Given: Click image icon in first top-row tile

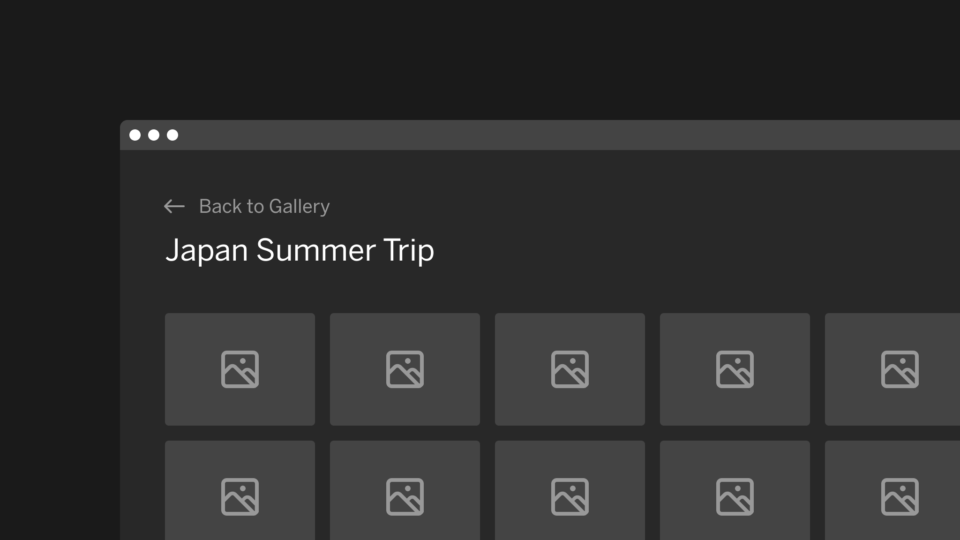Looking at the screenshot, I should tap(240, 369).
